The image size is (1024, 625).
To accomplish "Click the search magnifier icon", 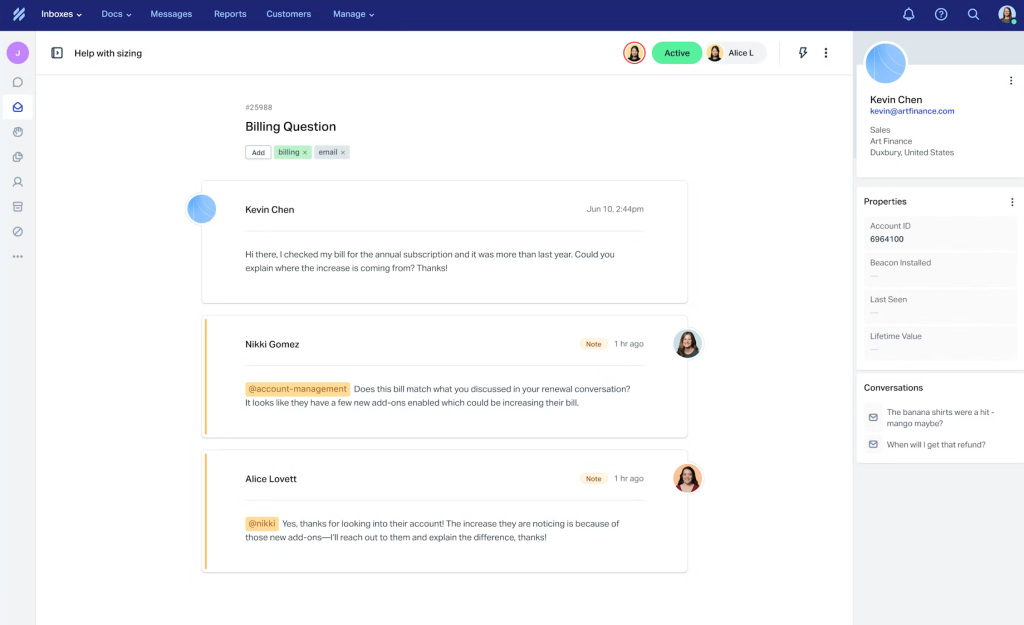I will 973,14.
